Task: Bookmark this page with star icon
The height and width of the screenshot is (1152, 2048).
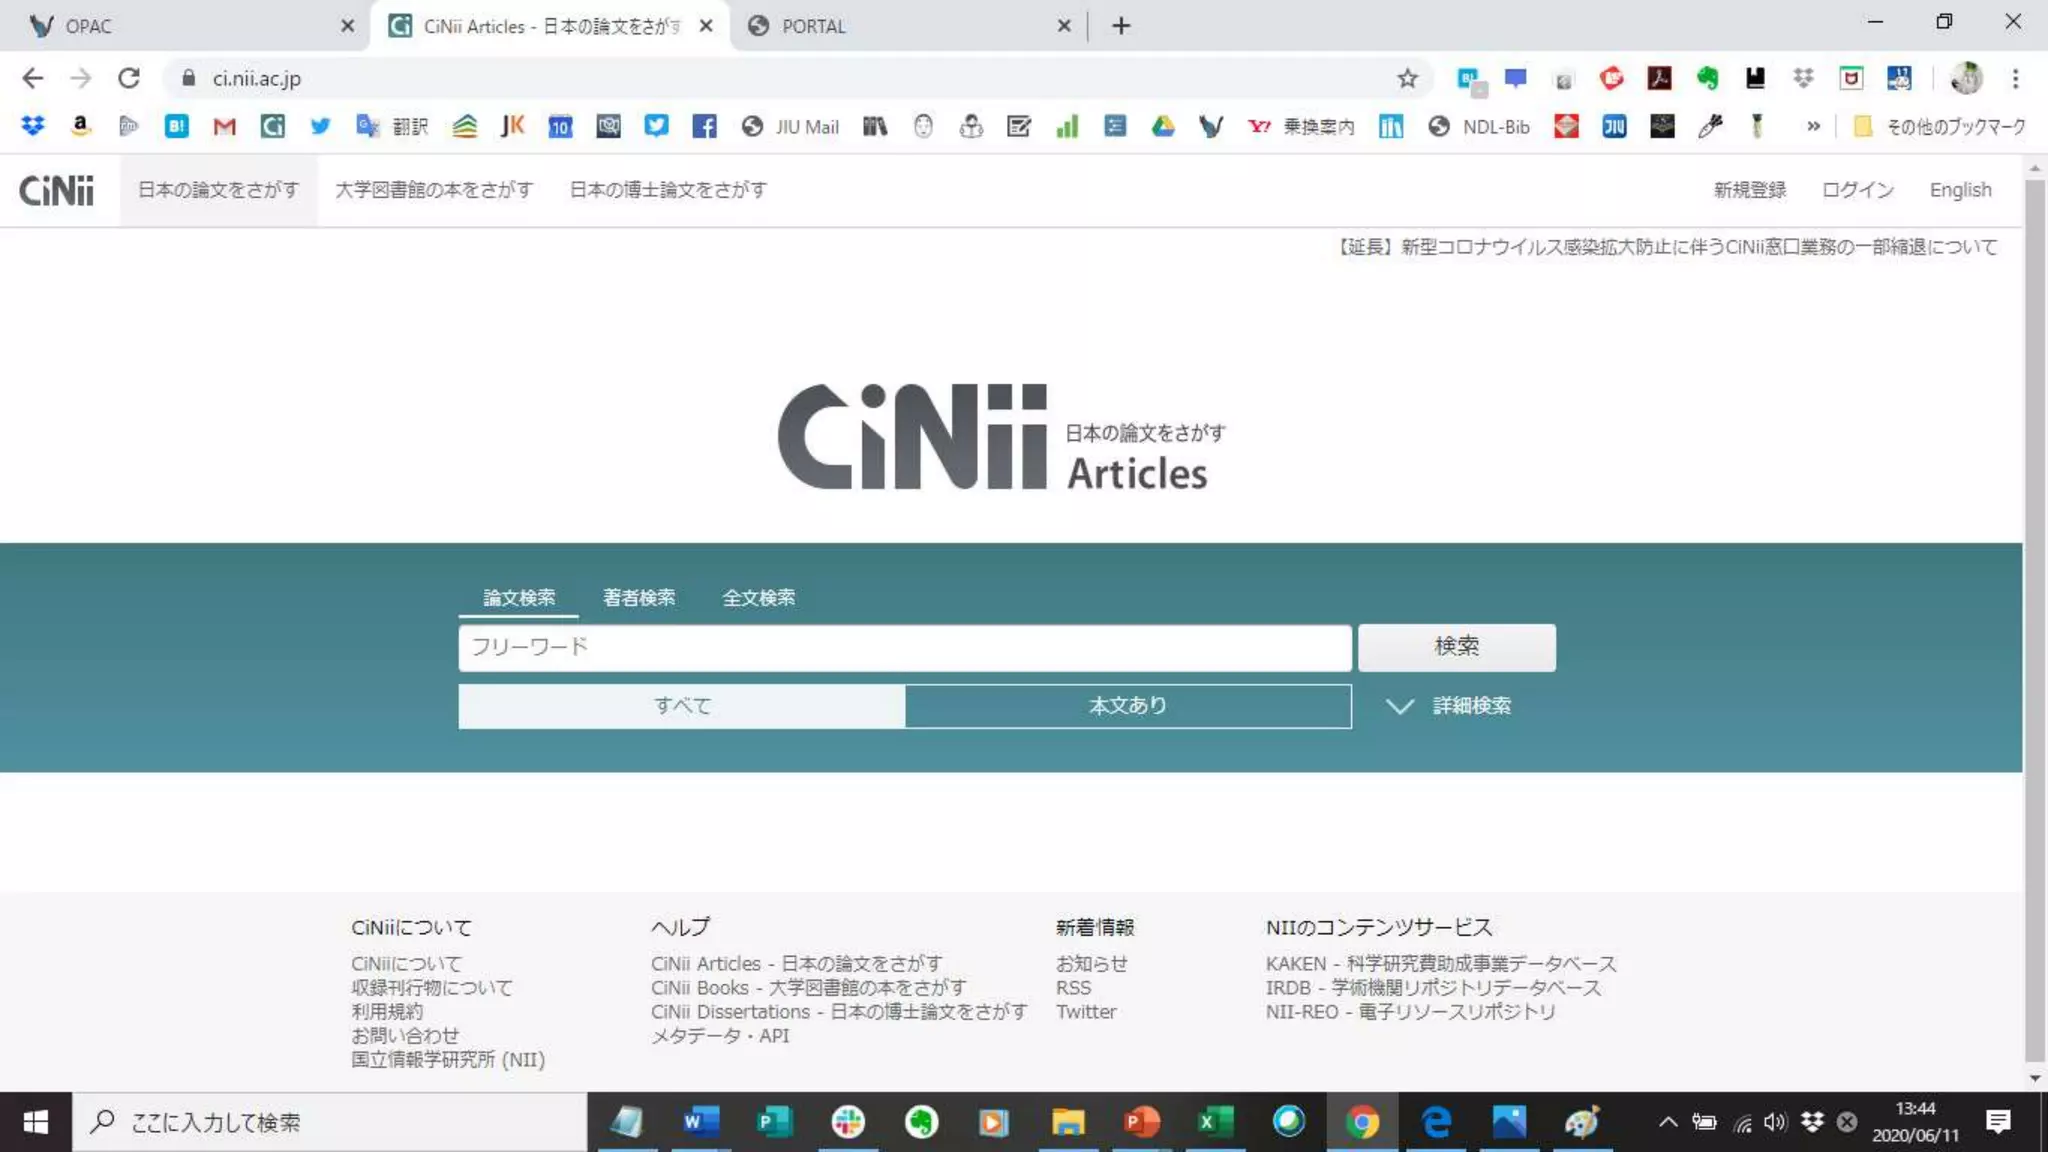Action: pos(1407,78)
